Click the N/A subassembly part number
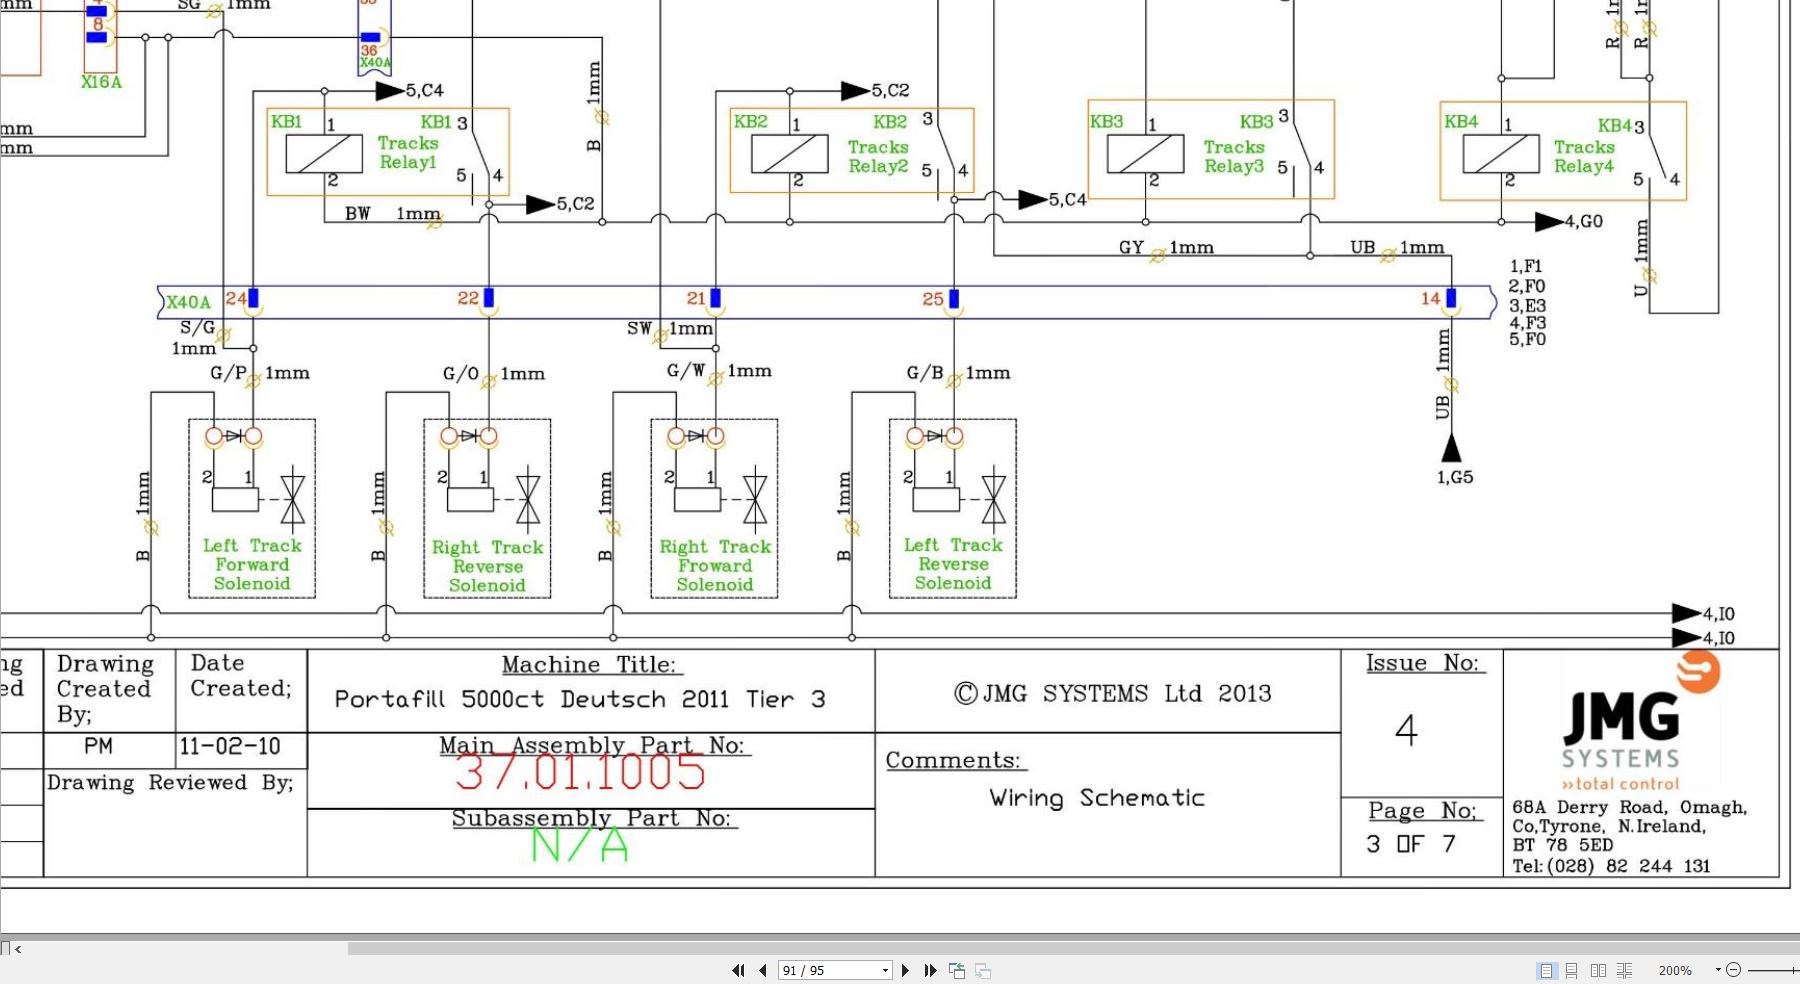 pos(579,846)
